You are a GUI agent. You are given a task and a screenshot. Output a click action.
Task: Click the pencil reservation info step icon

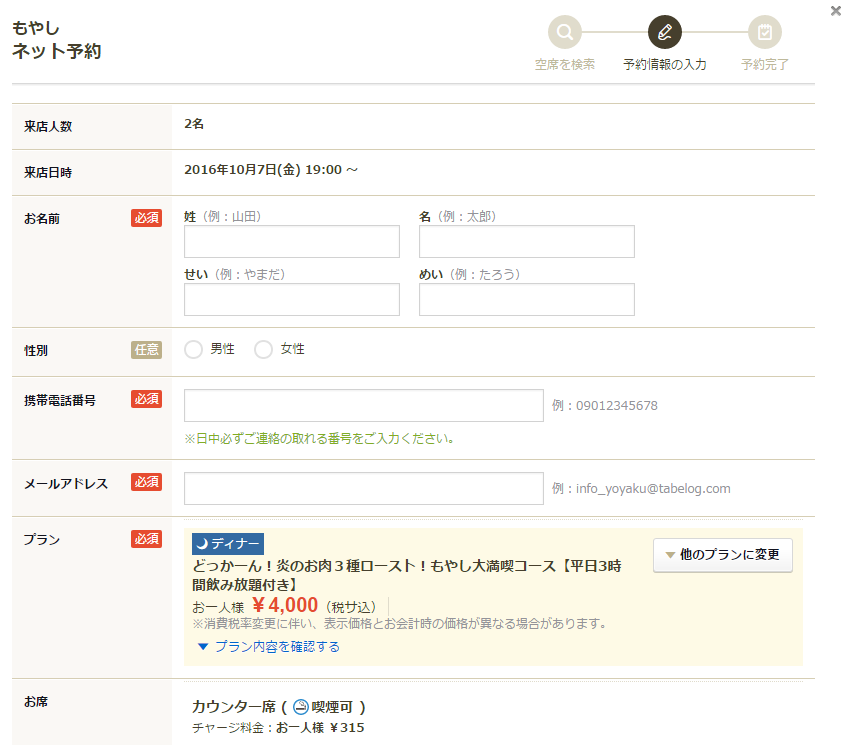coord(665,32)
